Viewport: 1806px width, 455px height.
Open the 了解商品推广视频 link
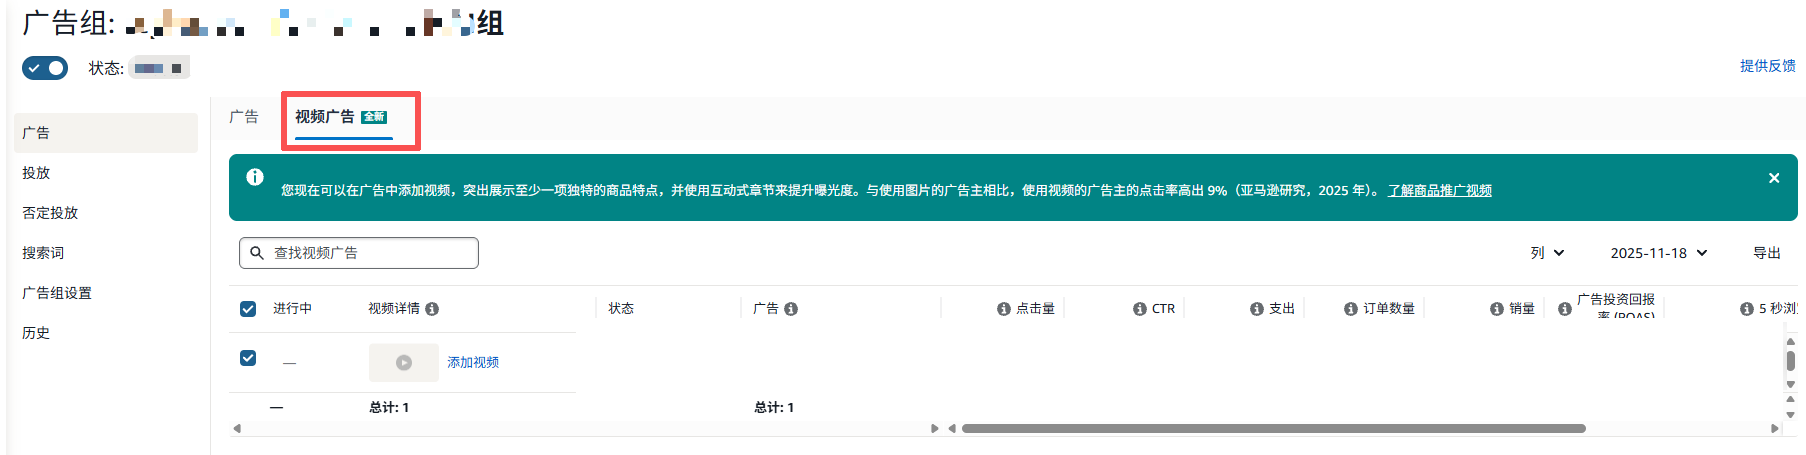click(x=1439, y=190)
